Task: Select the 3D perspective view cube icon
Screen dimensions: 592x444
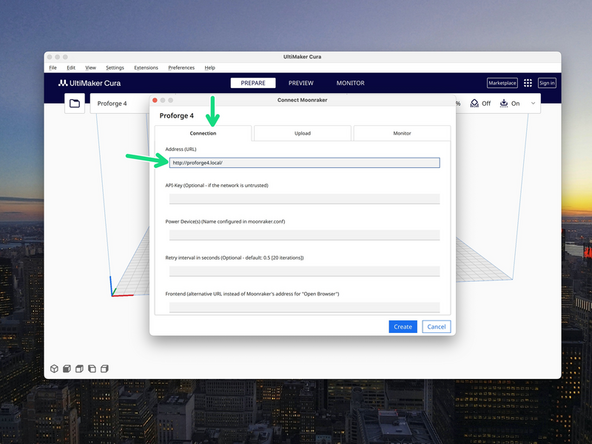Action: coord(54,368)
